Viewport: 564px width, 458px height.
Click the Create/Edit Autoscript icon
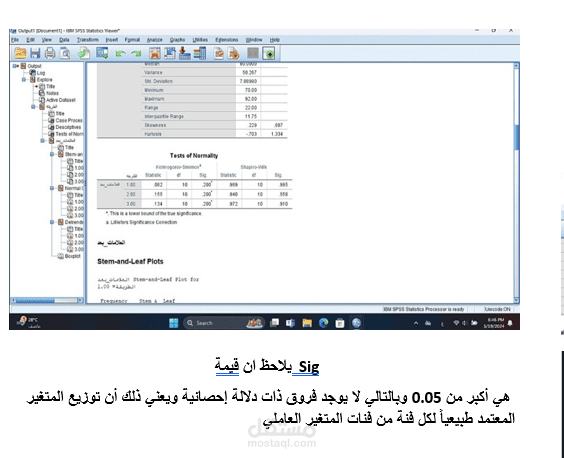(218, 53)
